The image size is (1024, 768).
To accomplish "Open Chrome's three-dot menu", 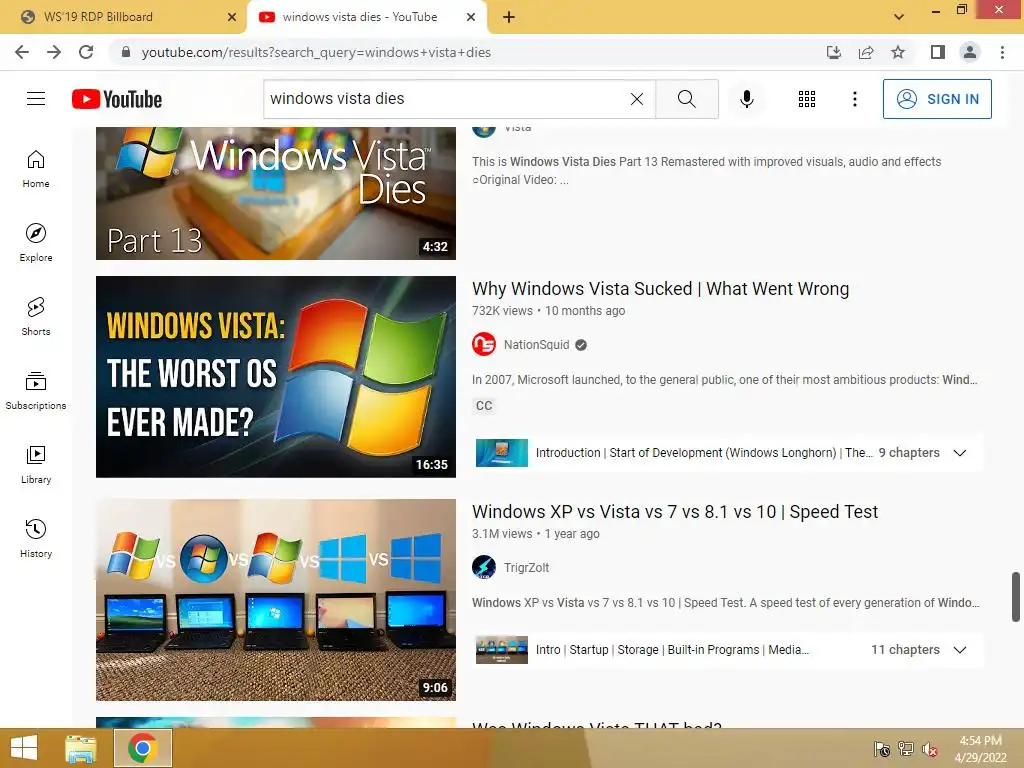I will click(1002, 52).
